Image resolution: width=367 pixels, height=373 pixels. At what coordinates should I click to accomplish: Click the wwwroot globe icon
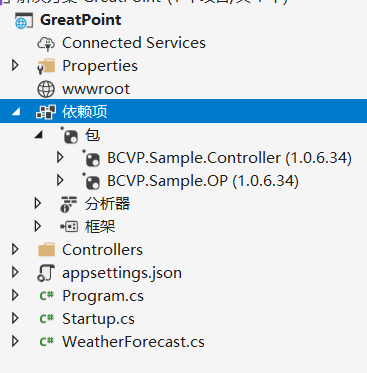[46, 89]
